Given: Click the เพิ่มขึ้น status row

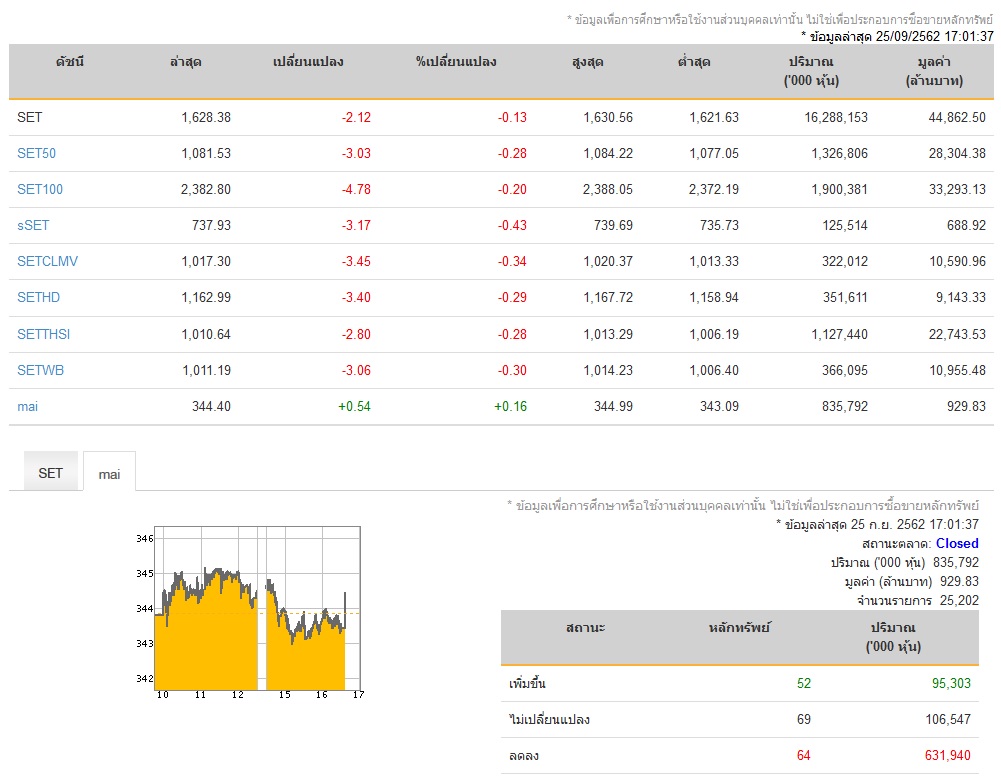Looking at the screenshot, I should (740, 684).
